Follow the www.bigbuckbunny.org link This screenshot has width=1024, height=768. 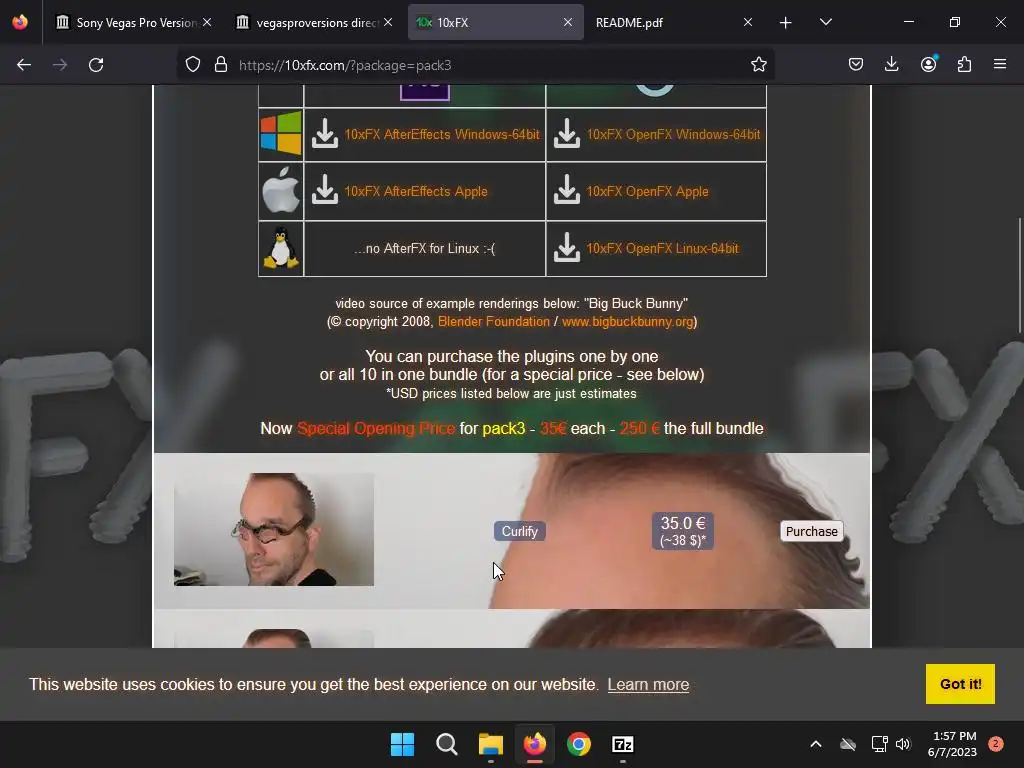point(628,321)
